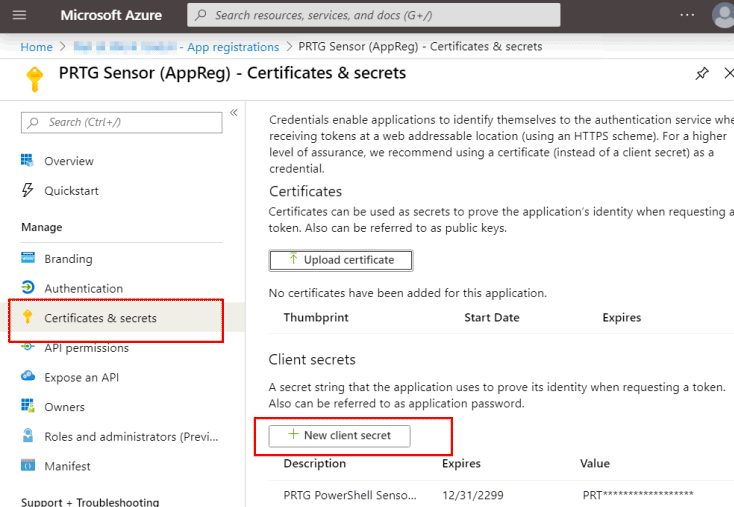Click the masked PRT****** secret value

tap(638, 495)
